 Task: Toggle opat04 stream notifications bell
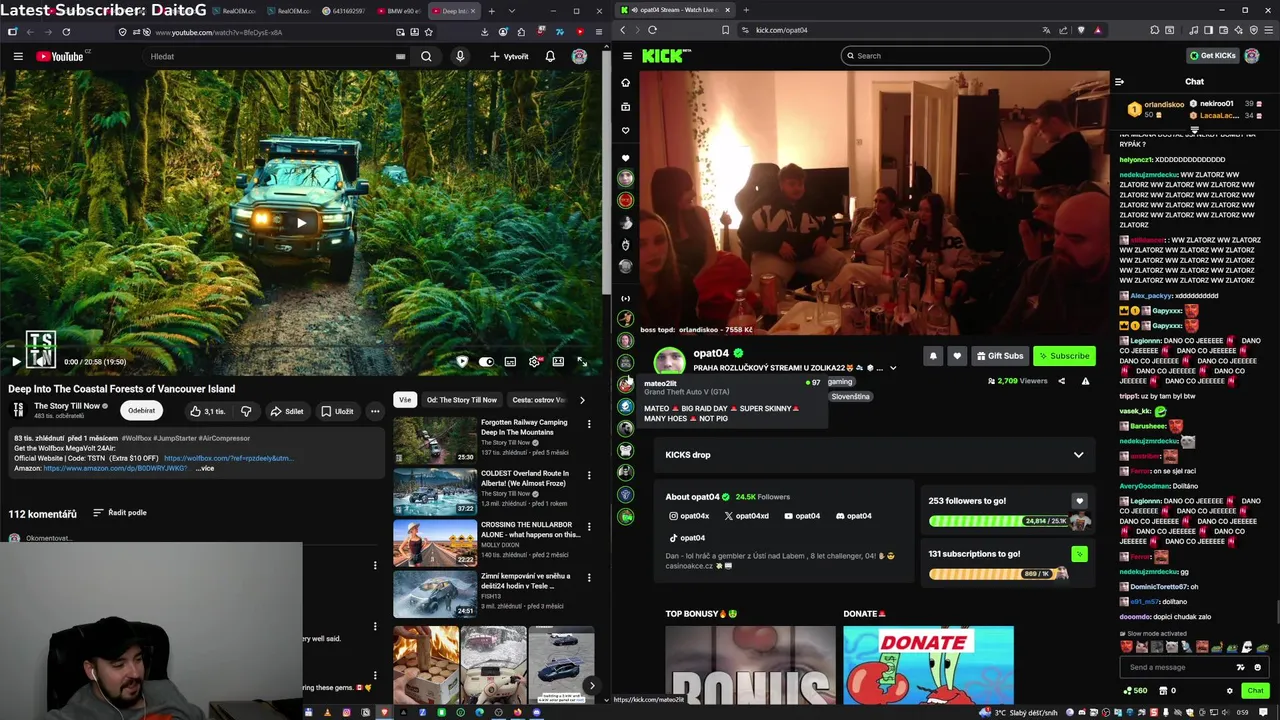[933, 356]
